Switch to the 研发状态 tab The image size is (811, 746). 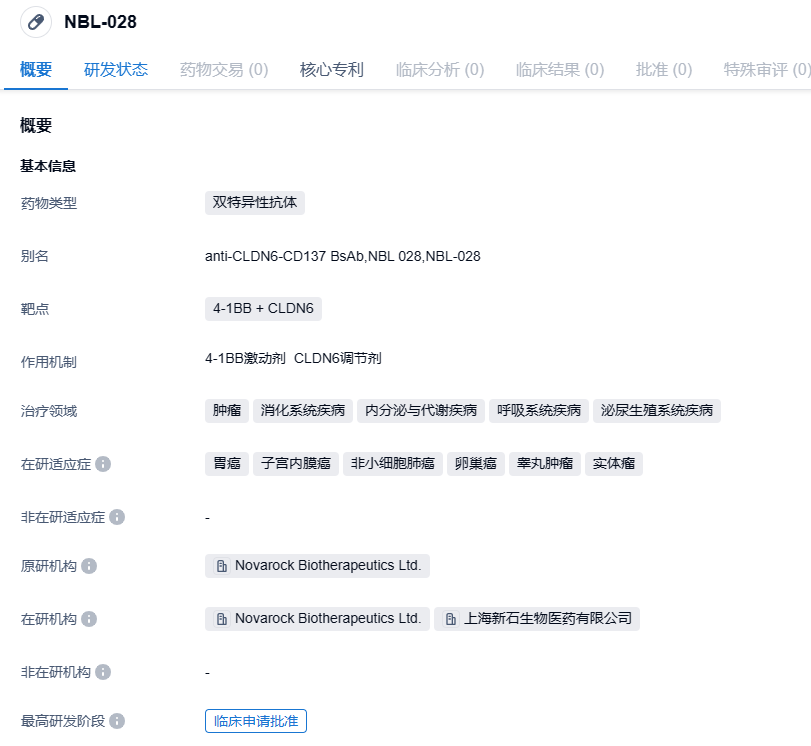pyautogui.click(x=116, y=70)
